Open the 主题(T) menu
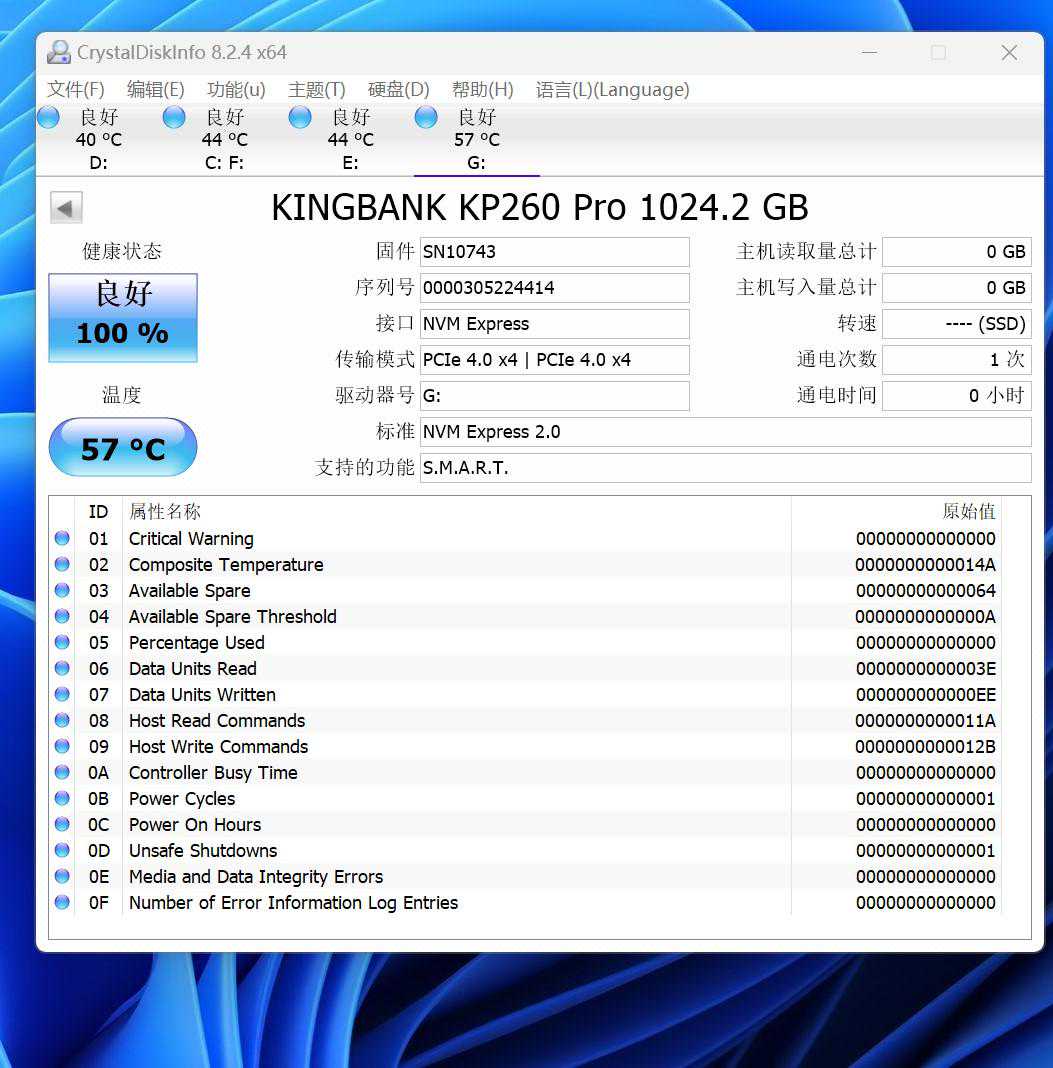The height and width of the screenshot is (1068, 1053). (317, 90)
